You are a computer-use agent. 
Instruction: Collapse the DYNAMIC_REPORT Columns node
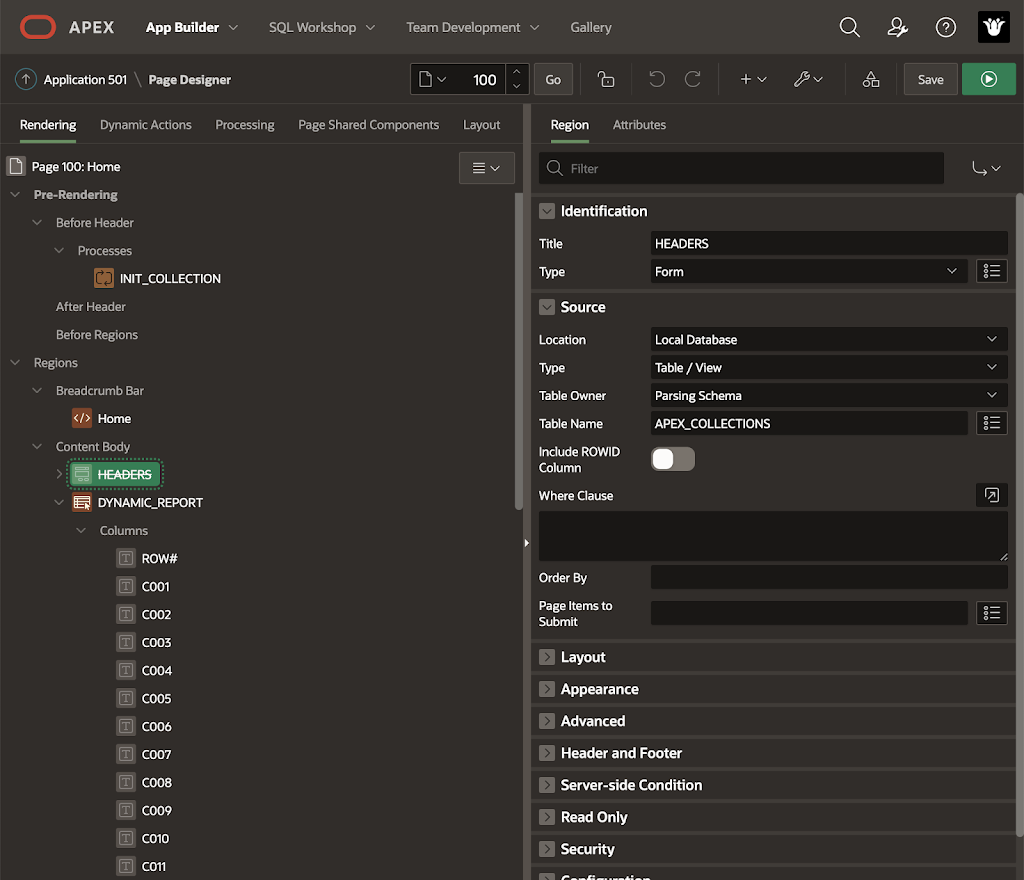click(x=81, y=531)
